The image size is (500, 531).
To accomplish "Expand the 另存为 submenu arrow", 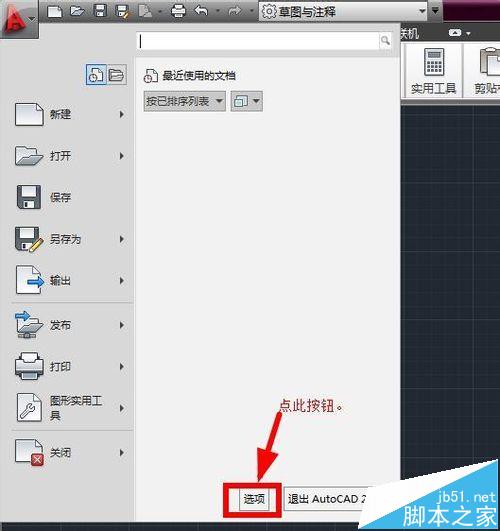I will 122,239.
